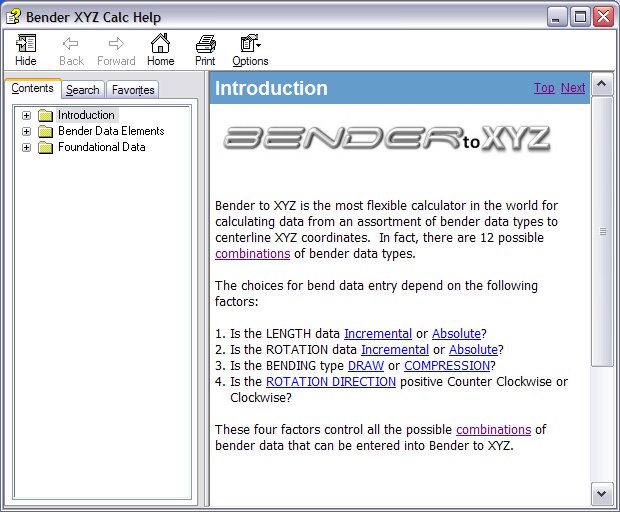Follow the Next link in header

(573, 88)
